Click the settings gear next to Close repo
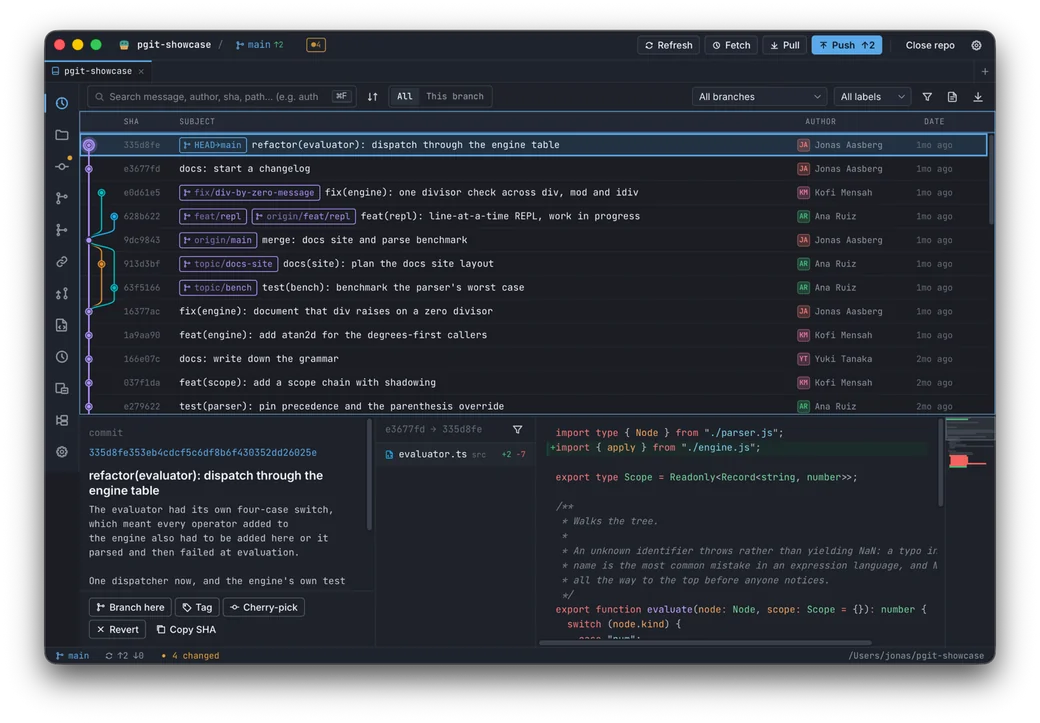Screen dimensions: 1040x723 (x=976, y=45)
